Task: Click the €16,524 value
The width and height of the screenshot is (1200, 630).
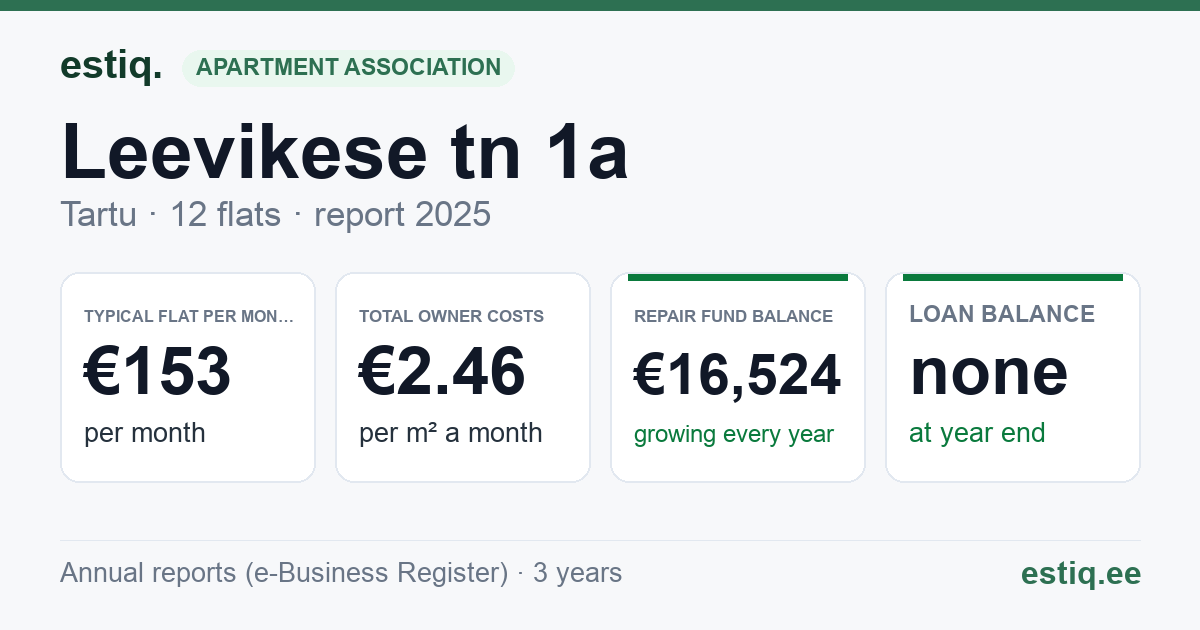Action: click(737, 376)
